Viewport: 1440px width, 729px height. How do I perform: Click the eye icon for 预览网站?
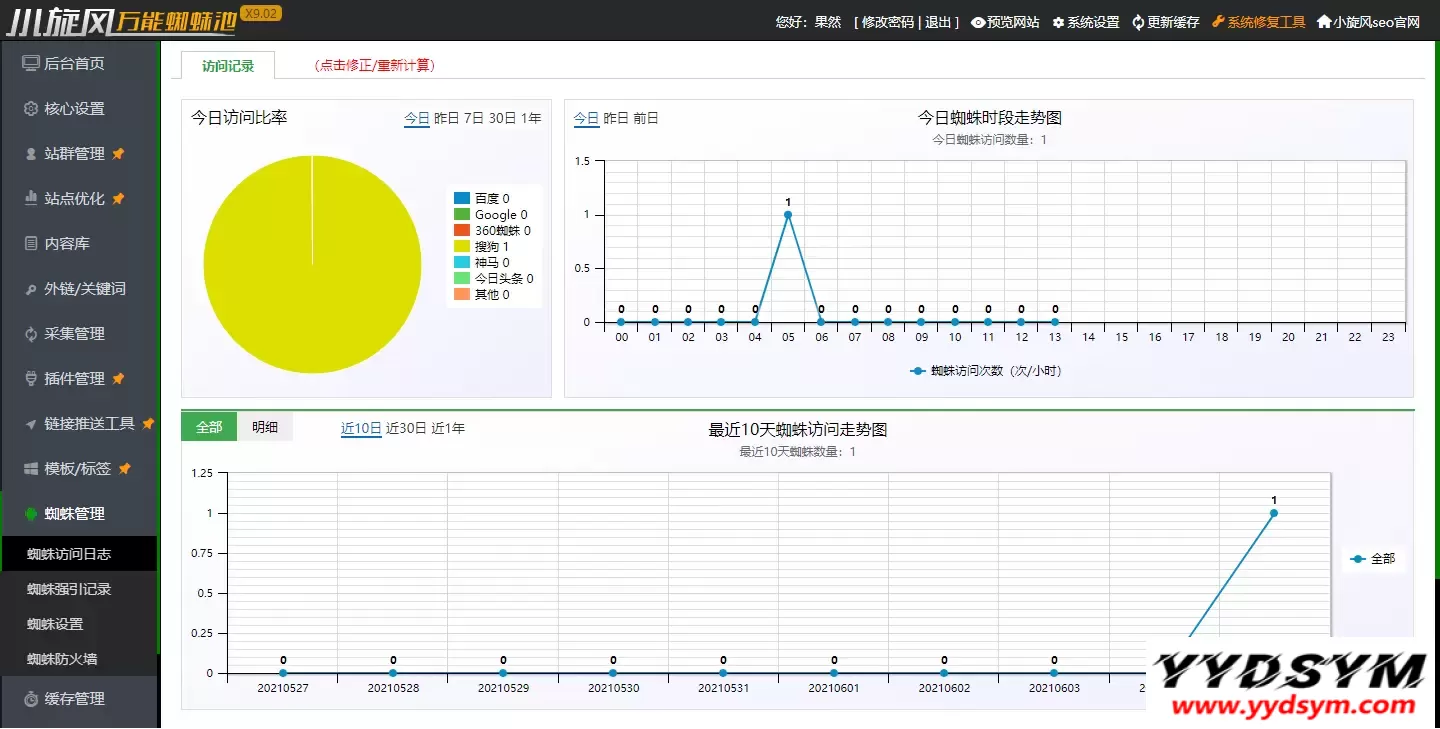click(978, 22)
